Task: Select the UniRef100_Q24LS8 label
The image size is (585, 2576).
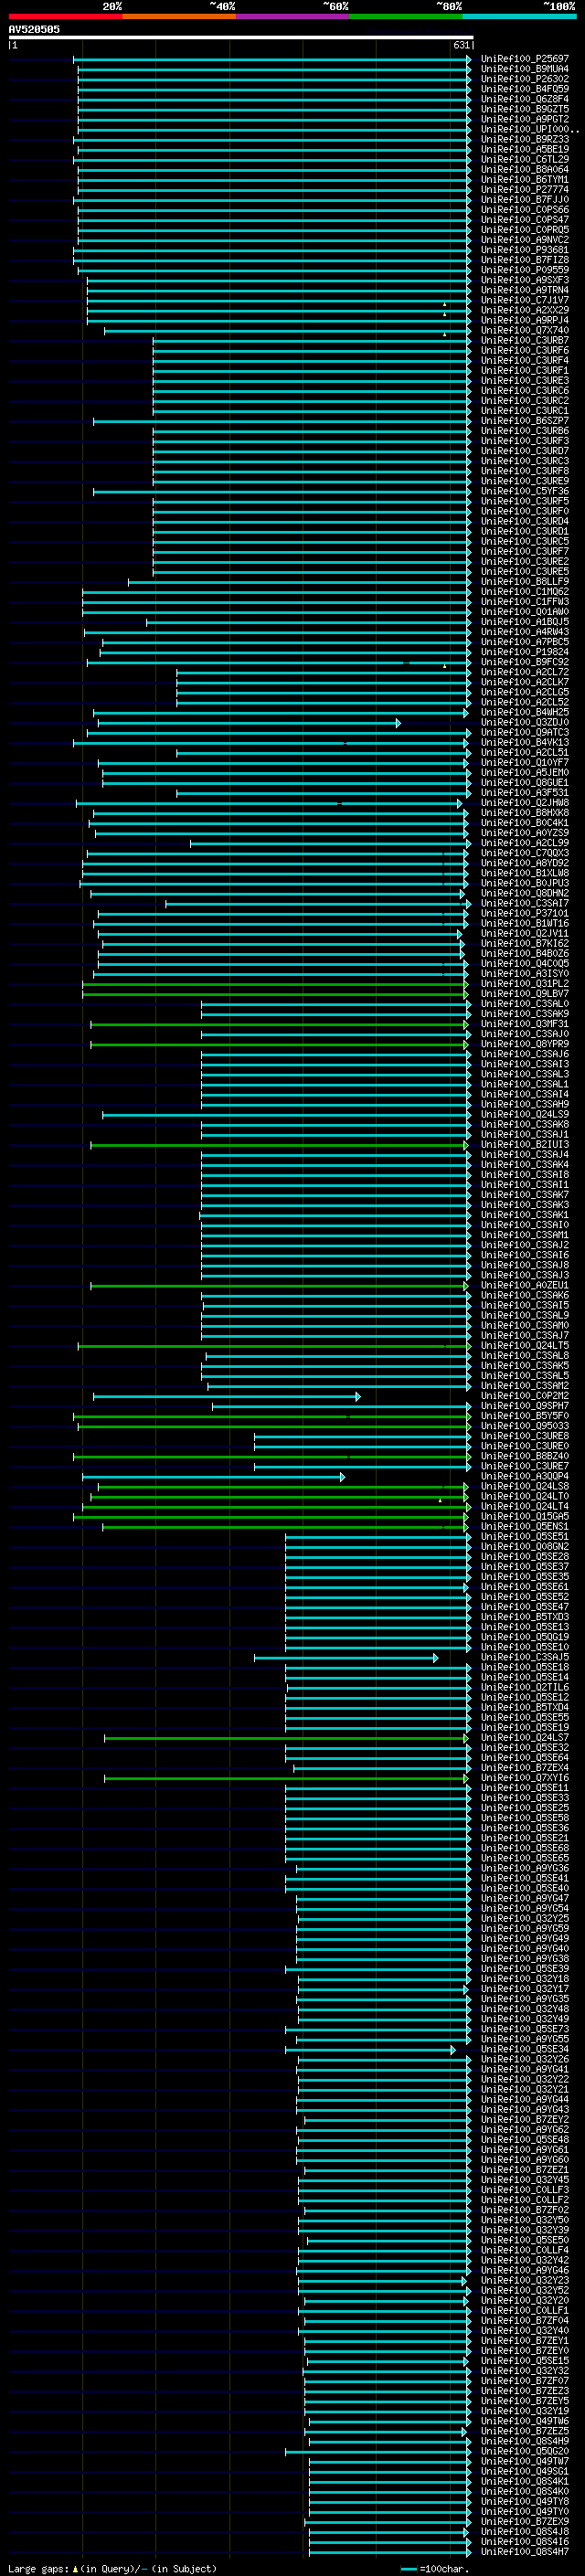Action: pyautogui.click(x=524, y=1487)
